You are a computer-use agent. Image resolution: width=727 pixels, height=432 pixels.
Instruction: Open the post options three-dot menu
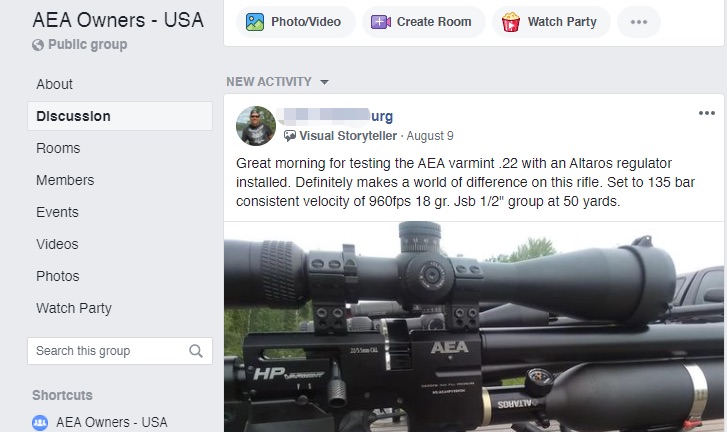707,113
